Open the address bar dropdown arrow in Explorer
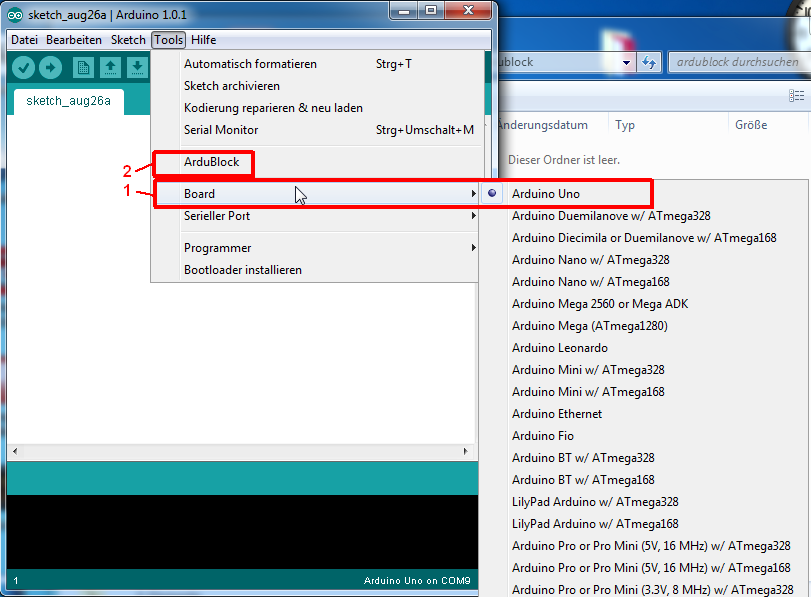The image size is (811, 597). tap(626, 63)
